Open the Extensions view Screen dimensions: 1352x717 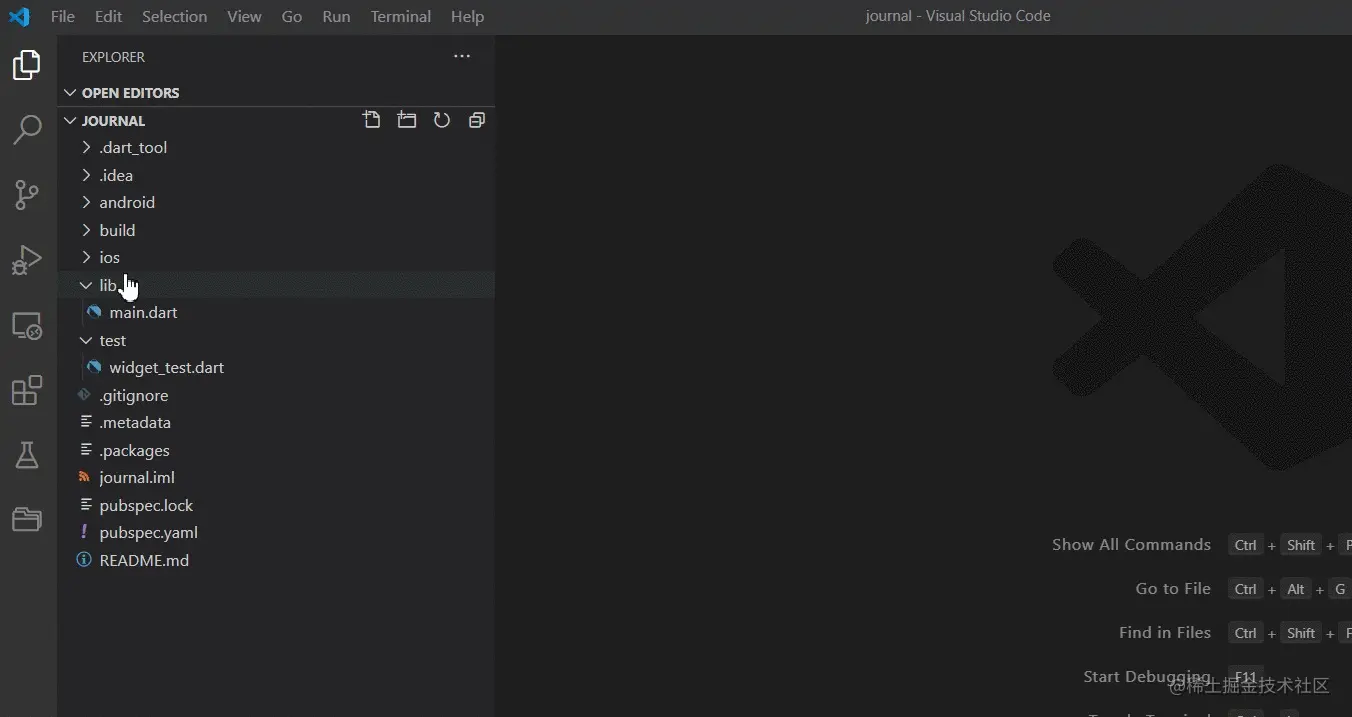27,390
